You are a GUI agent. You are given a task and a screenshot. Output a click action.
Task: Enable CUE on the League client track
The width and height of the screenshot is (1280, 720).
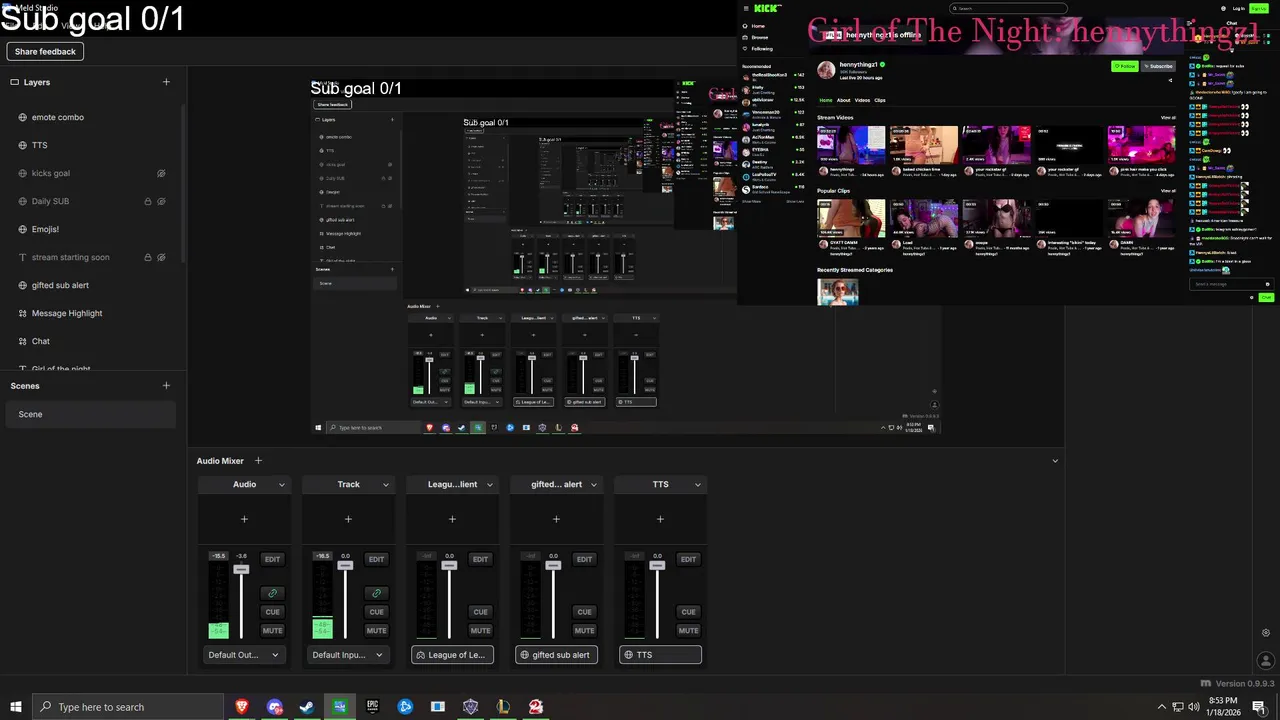point(480,611)
